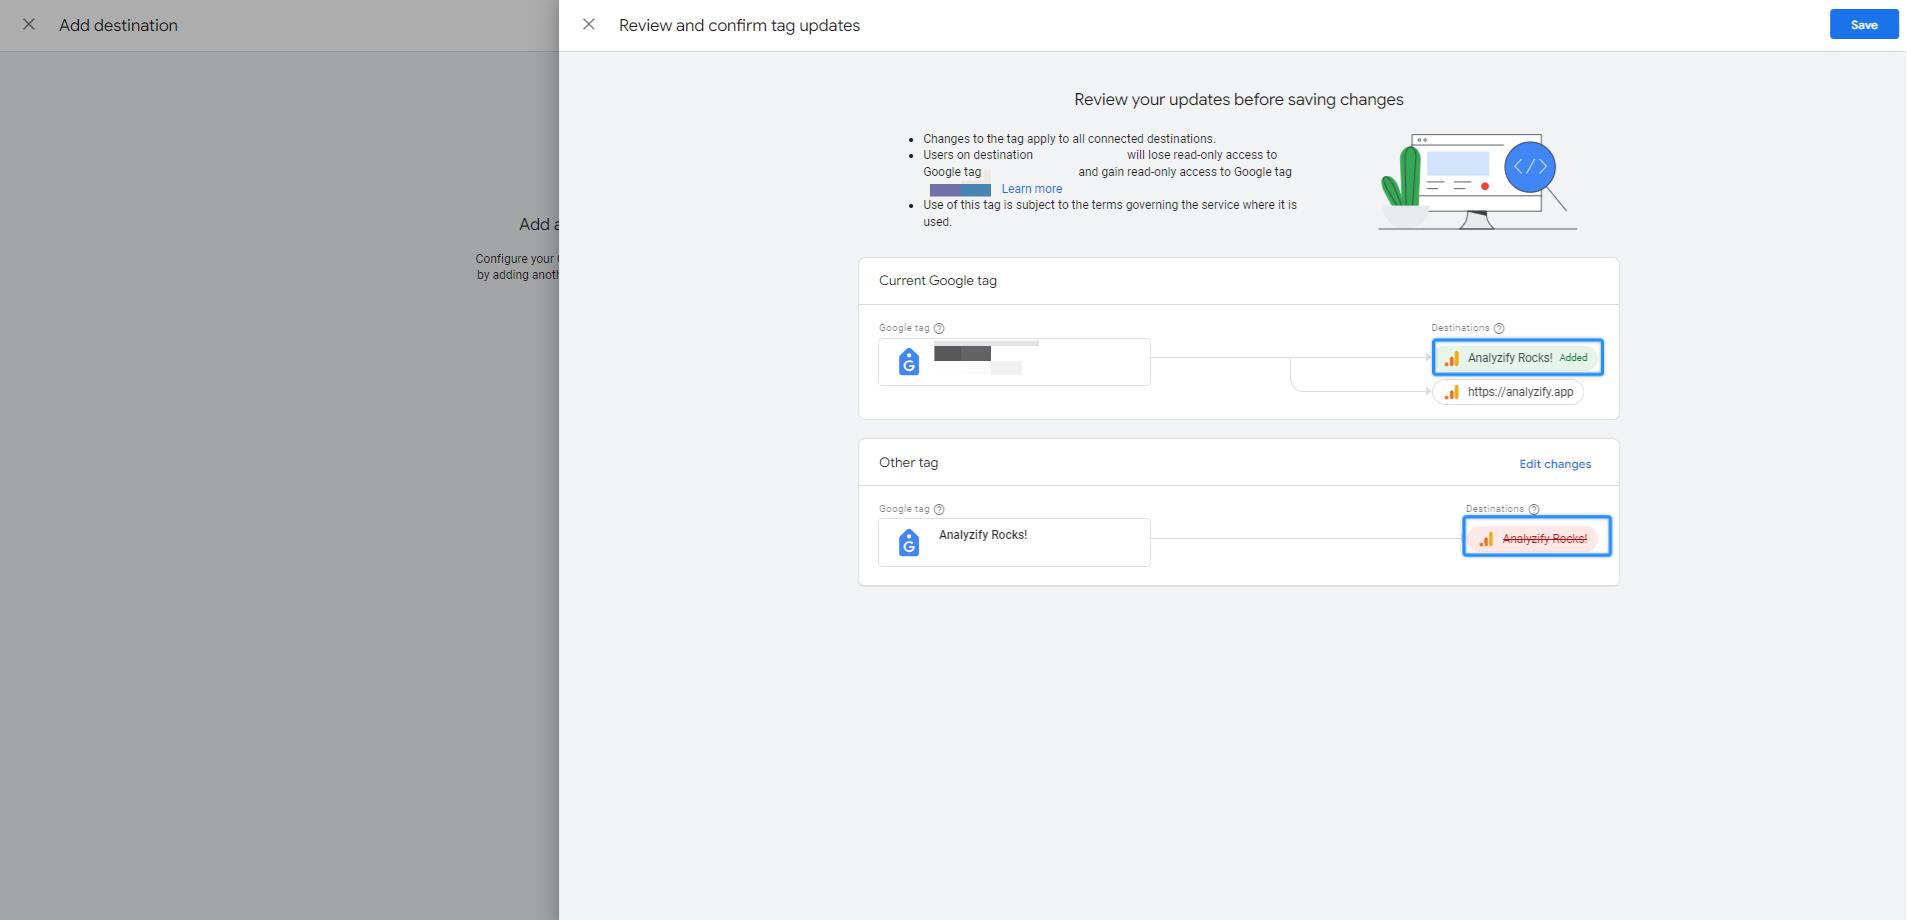
Task: Click the Google tag icon beside Analyzify Rocks! tag
Action: (908, 543)
